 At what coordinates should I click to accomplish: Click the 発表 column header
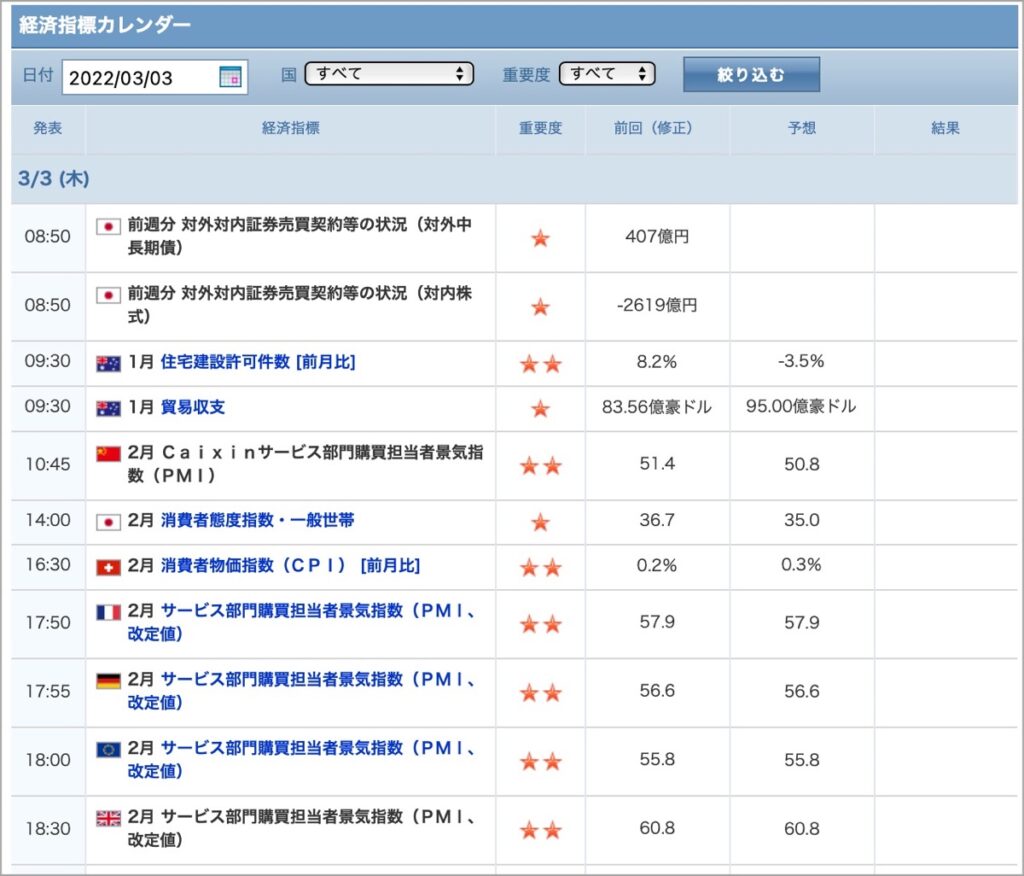(x=48, y=128)
